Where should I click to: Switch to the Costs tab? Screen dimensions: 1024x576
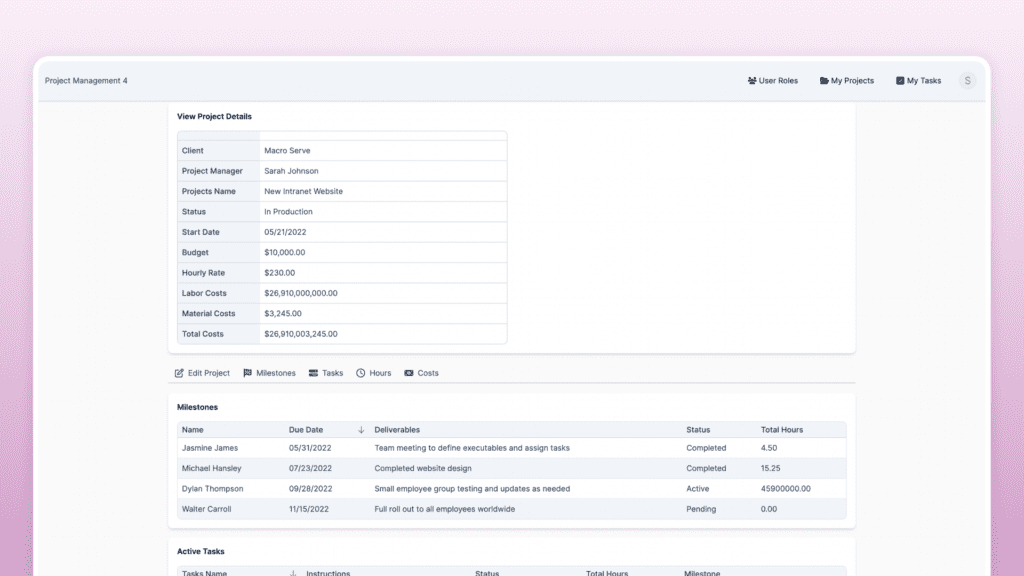click(x=427, y=373)
